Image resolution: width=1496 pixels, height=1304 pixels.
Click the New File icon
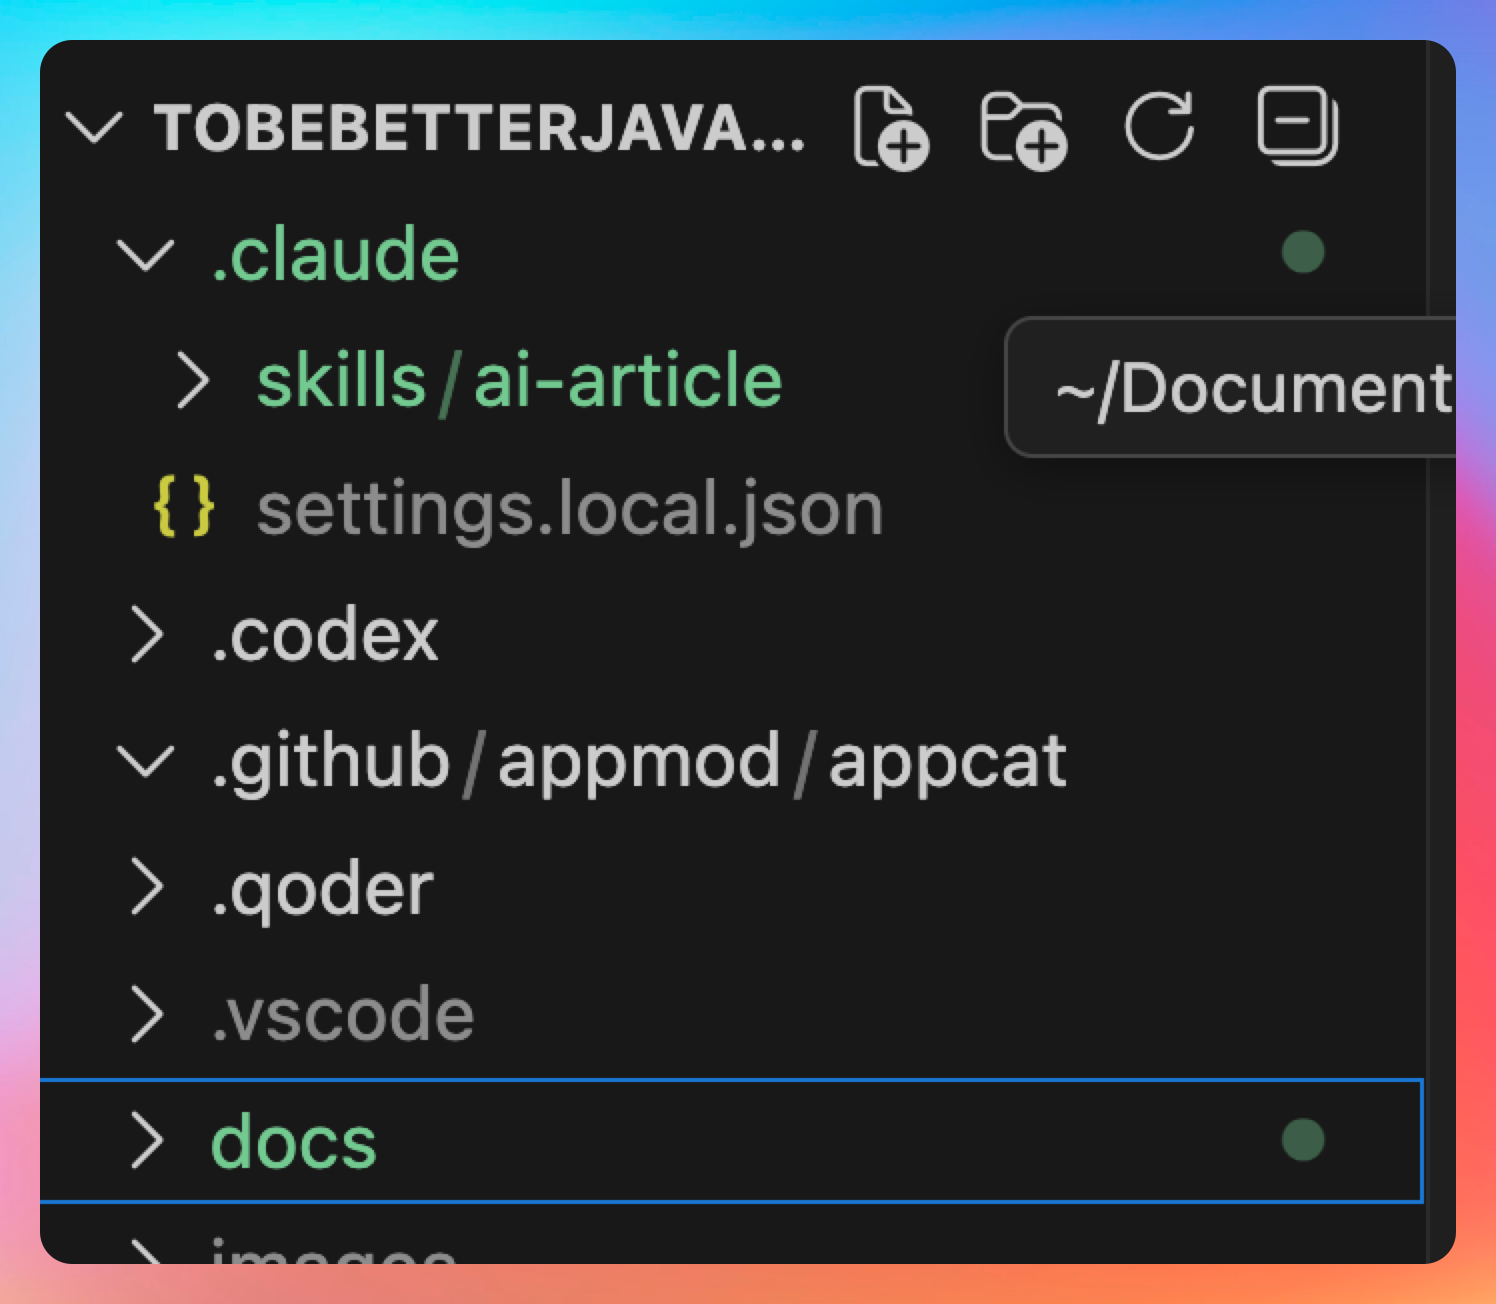pyautogui.click(x=890, y=128)
